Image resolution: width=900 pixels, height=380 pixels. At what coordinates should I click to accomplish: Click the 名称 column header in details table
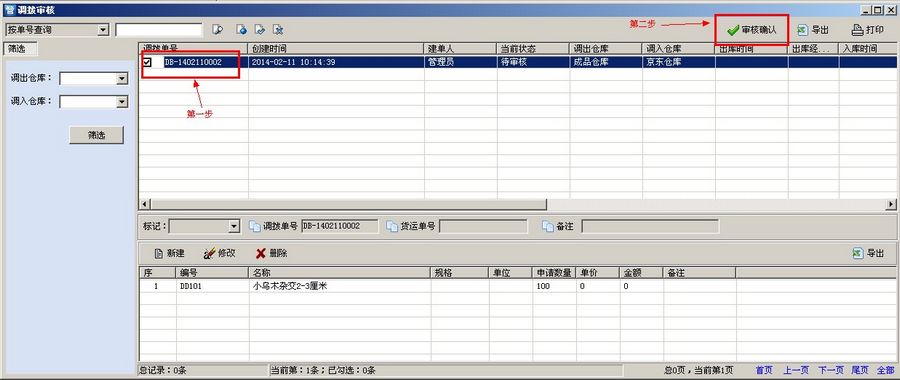pyautogui.click(x=340, y=273)
